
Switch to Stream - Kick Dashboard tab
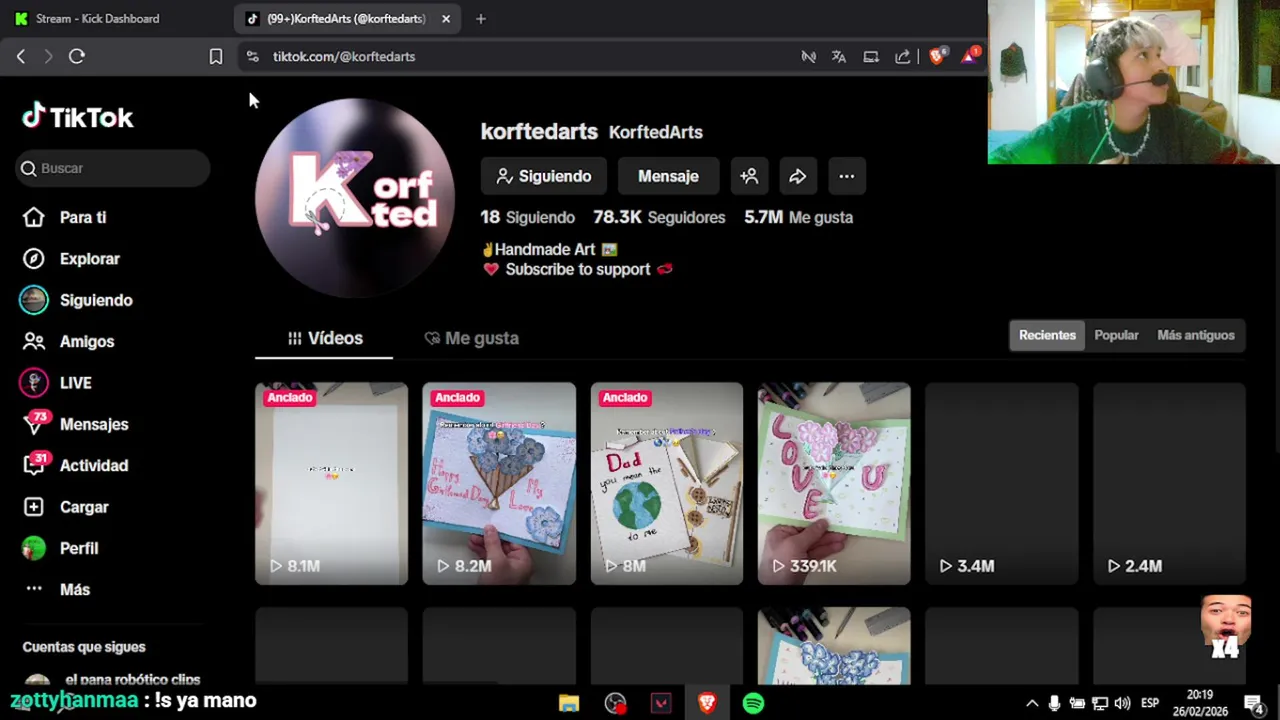pos(100,18)
